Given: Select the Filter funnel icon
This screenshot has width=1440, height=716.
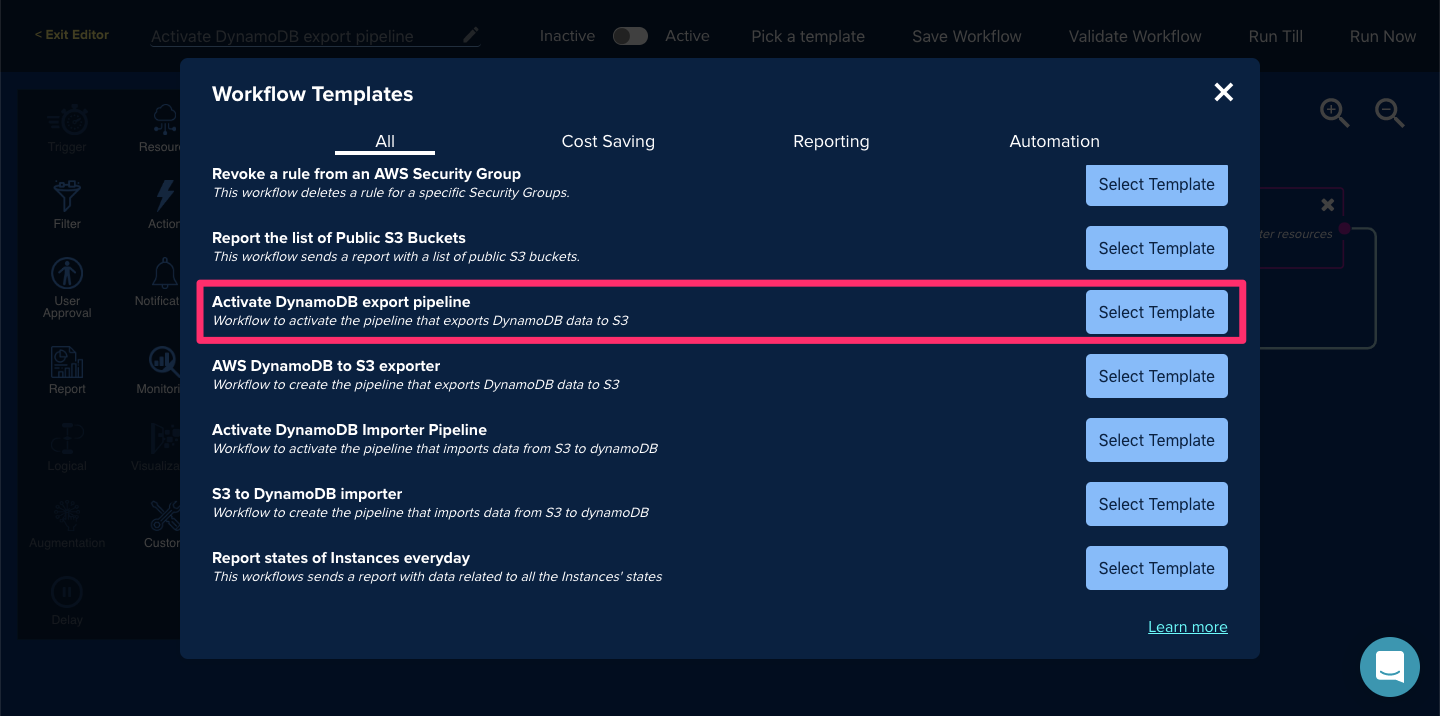Looking at the screenshot, I should click(67, 196).
